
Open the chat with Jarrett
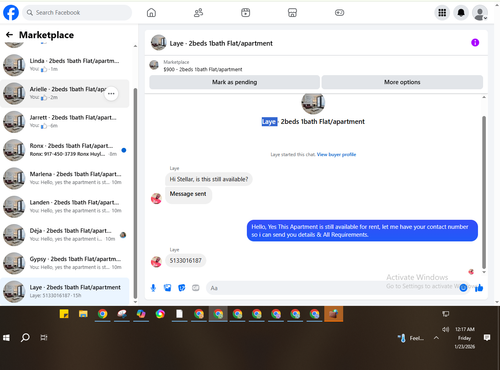65,122
